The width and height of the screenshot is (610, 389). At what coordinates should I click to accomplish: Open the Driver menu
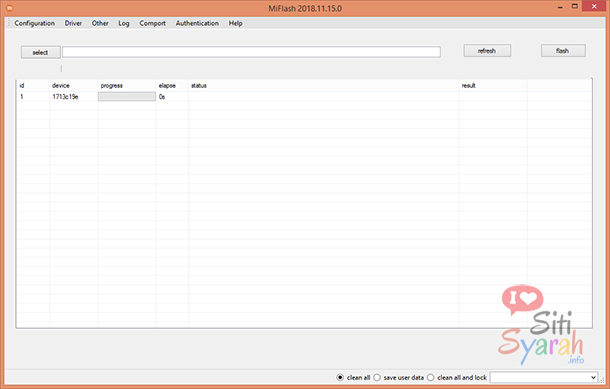73,23
